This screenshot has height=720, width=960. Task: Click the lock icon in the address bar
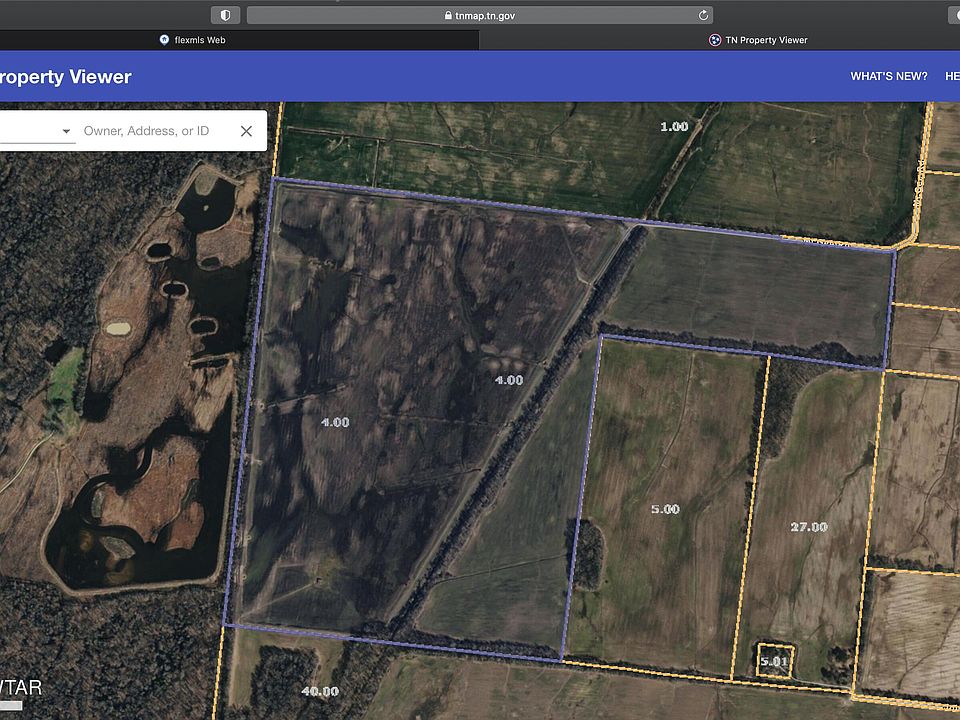pos(447,16)
